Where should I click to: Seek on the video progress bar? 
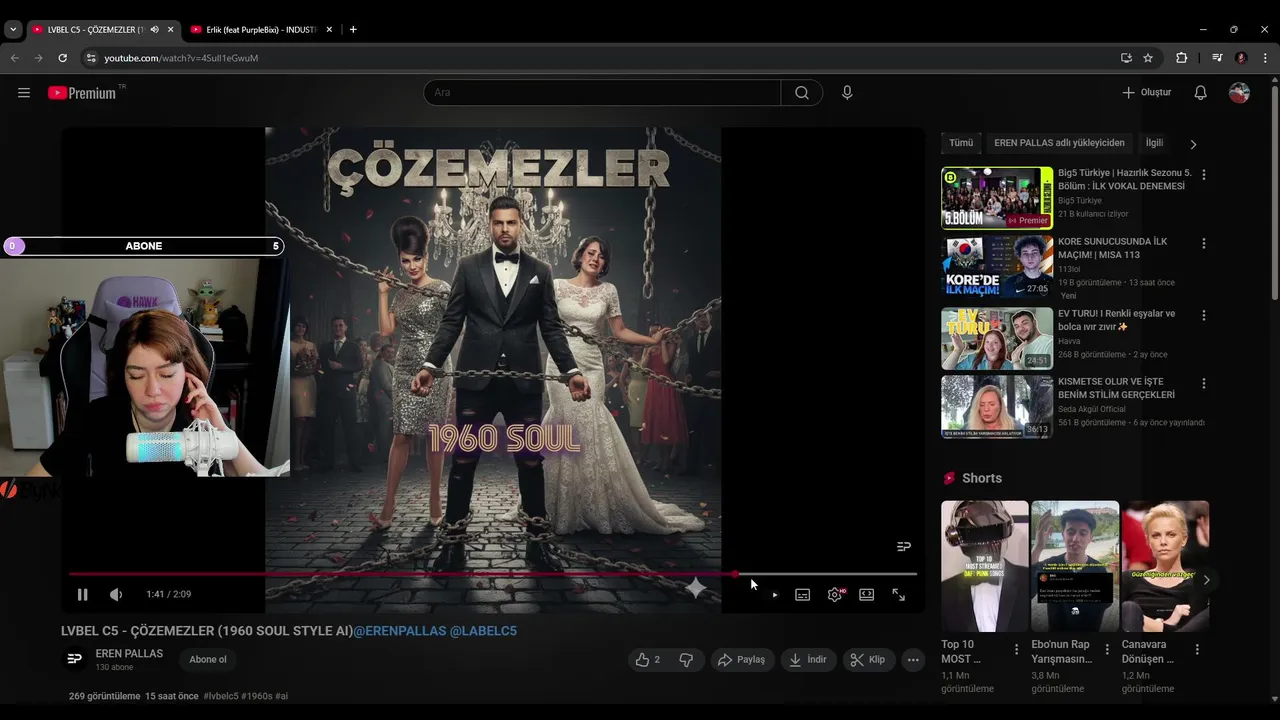(x=492, y=574)
